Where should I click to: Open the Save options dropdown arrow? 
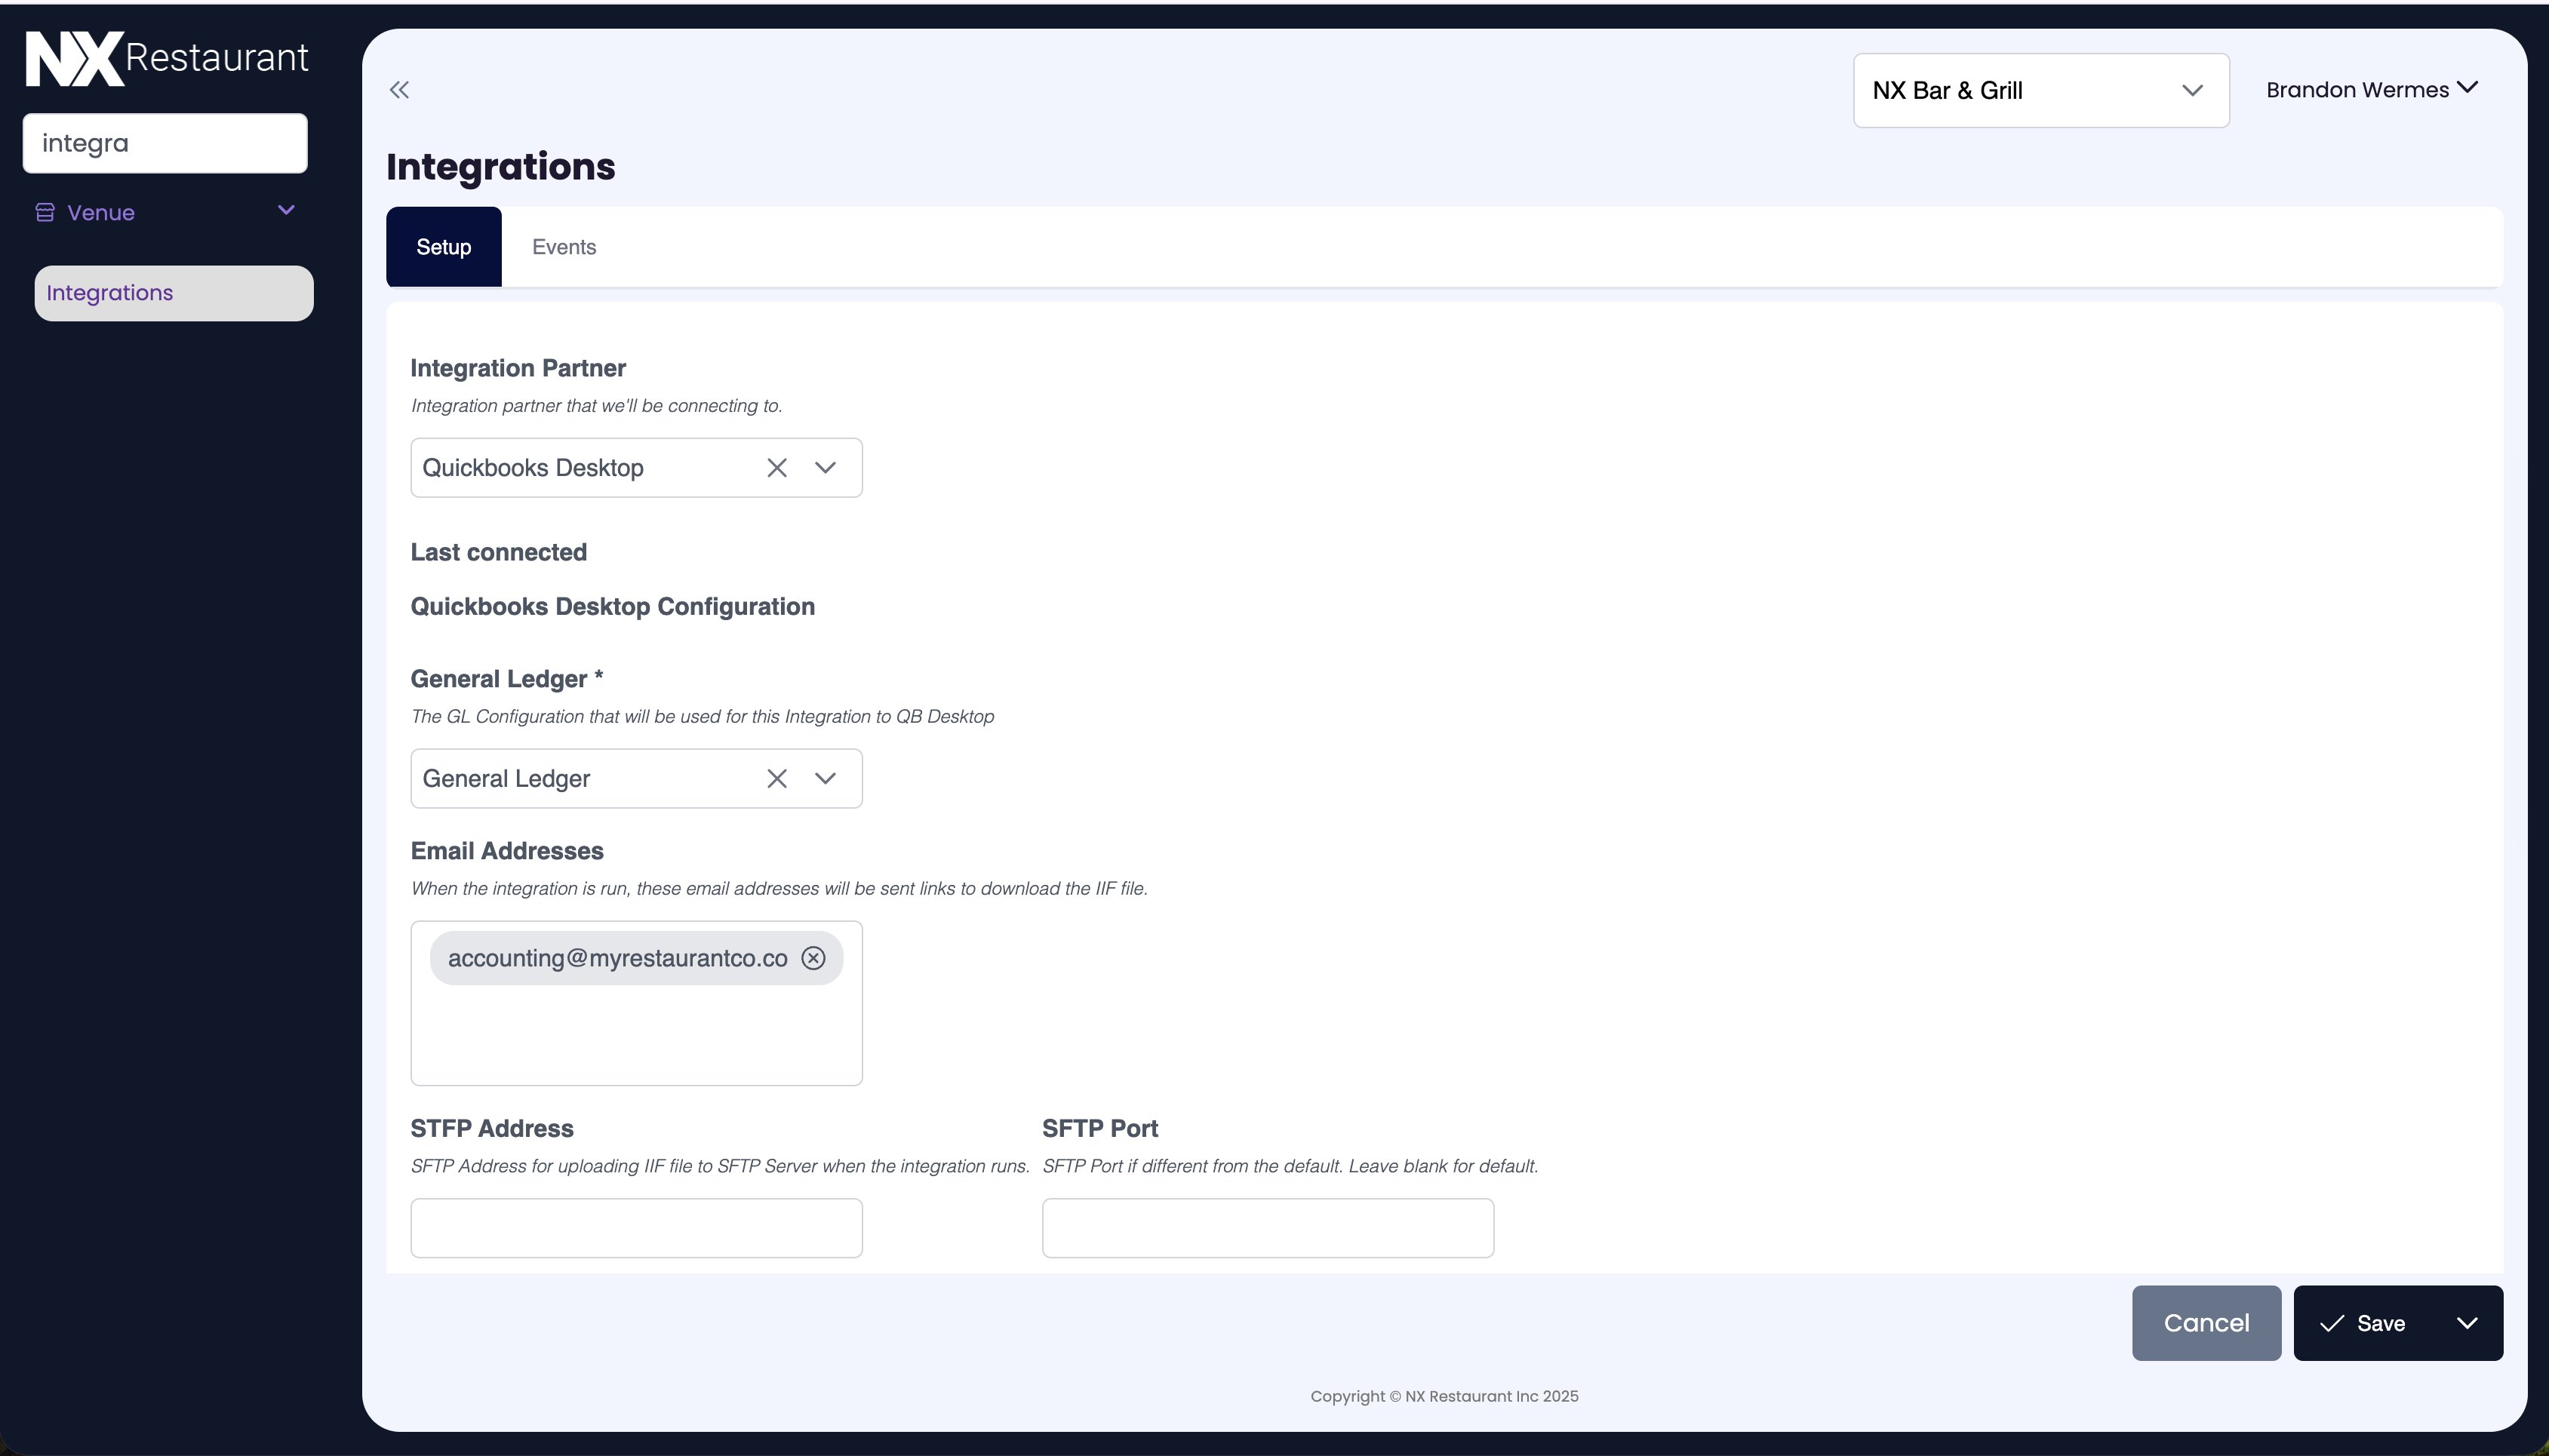[x=2466, y=1323]
